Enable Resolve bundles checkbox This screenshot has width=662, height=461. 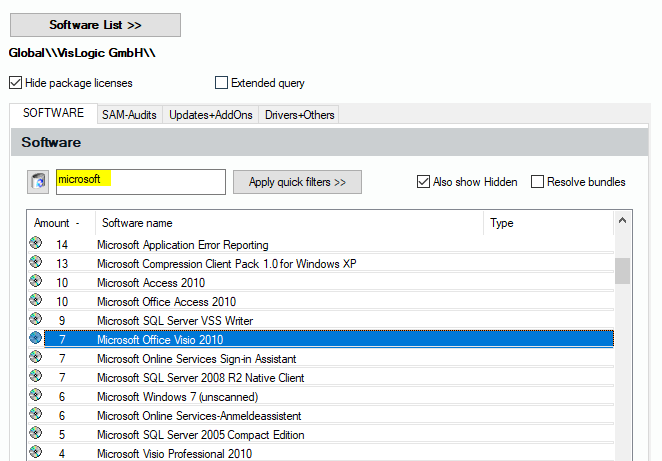537,182
